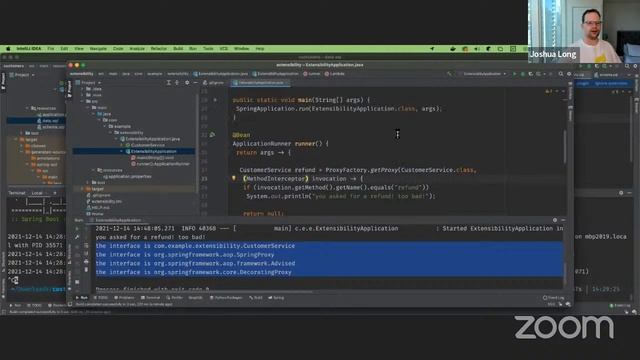Viewport: 640px width, 360px height.
Task: Open the Help menu
Action: point(260,49)
